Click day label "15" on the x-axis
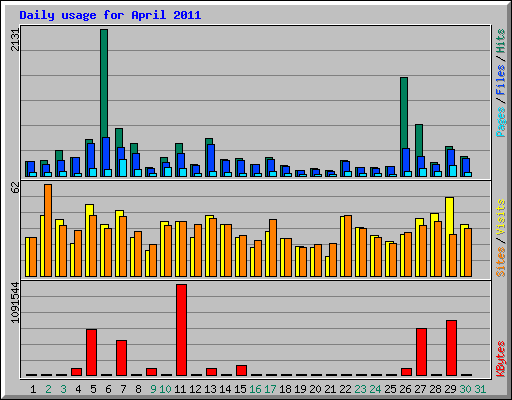 tap(240, 389)
